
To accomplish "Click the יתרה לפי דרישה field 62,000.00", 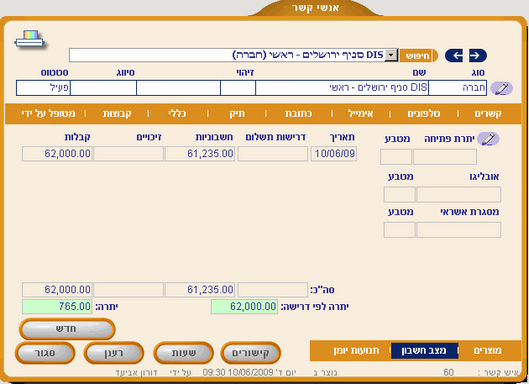I will (244, 306).
